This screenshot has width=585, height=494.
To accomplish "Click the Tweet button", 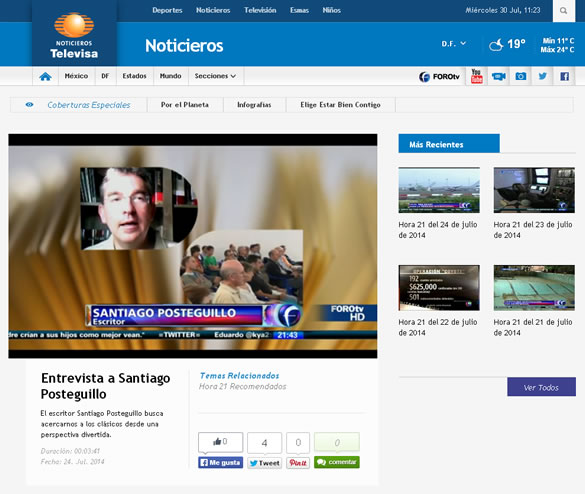I will tap(265, 463).
